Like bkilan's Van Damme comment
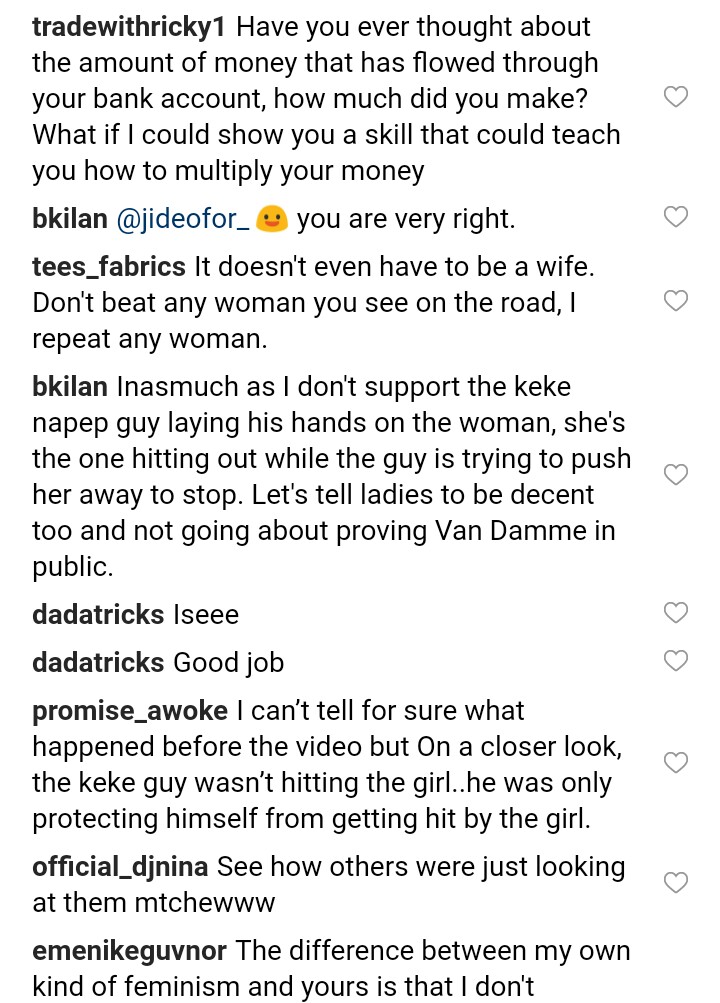The width and height of the screenshot is (720, 1003). 676,474
